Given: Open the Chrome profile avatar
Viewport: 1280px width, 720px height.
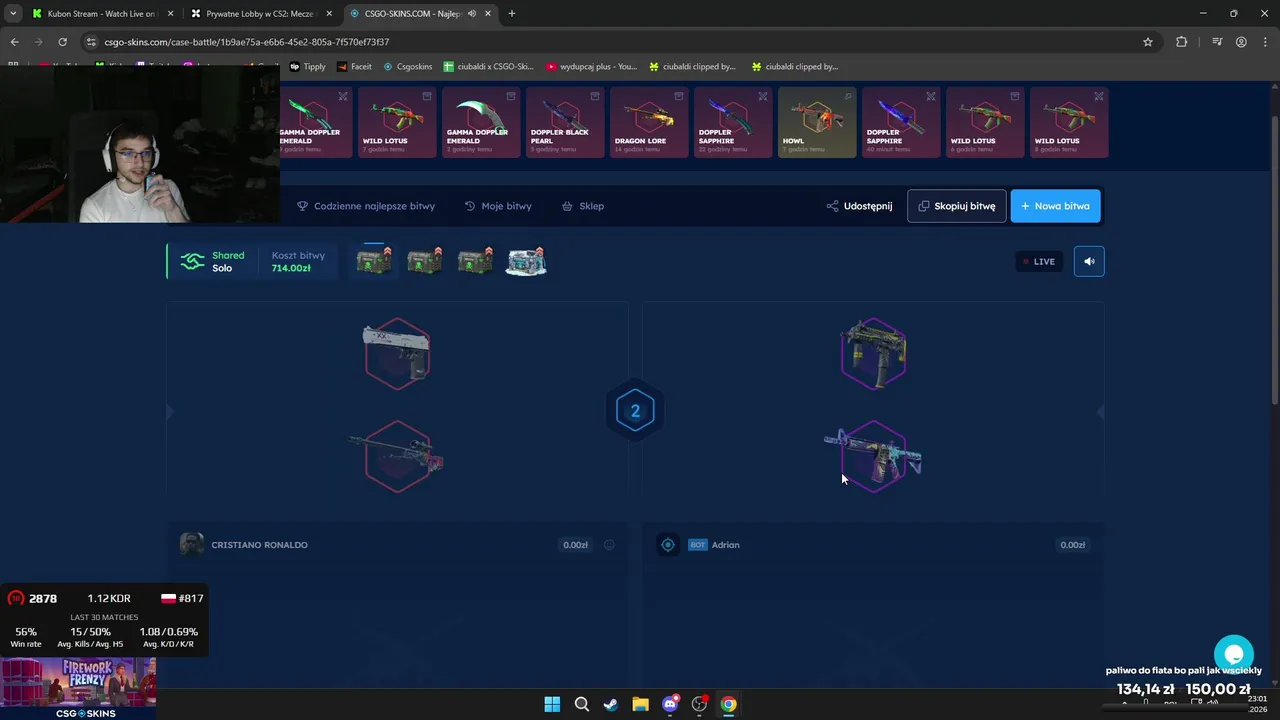Looking at the screenshot, I should coord(1241,42).
